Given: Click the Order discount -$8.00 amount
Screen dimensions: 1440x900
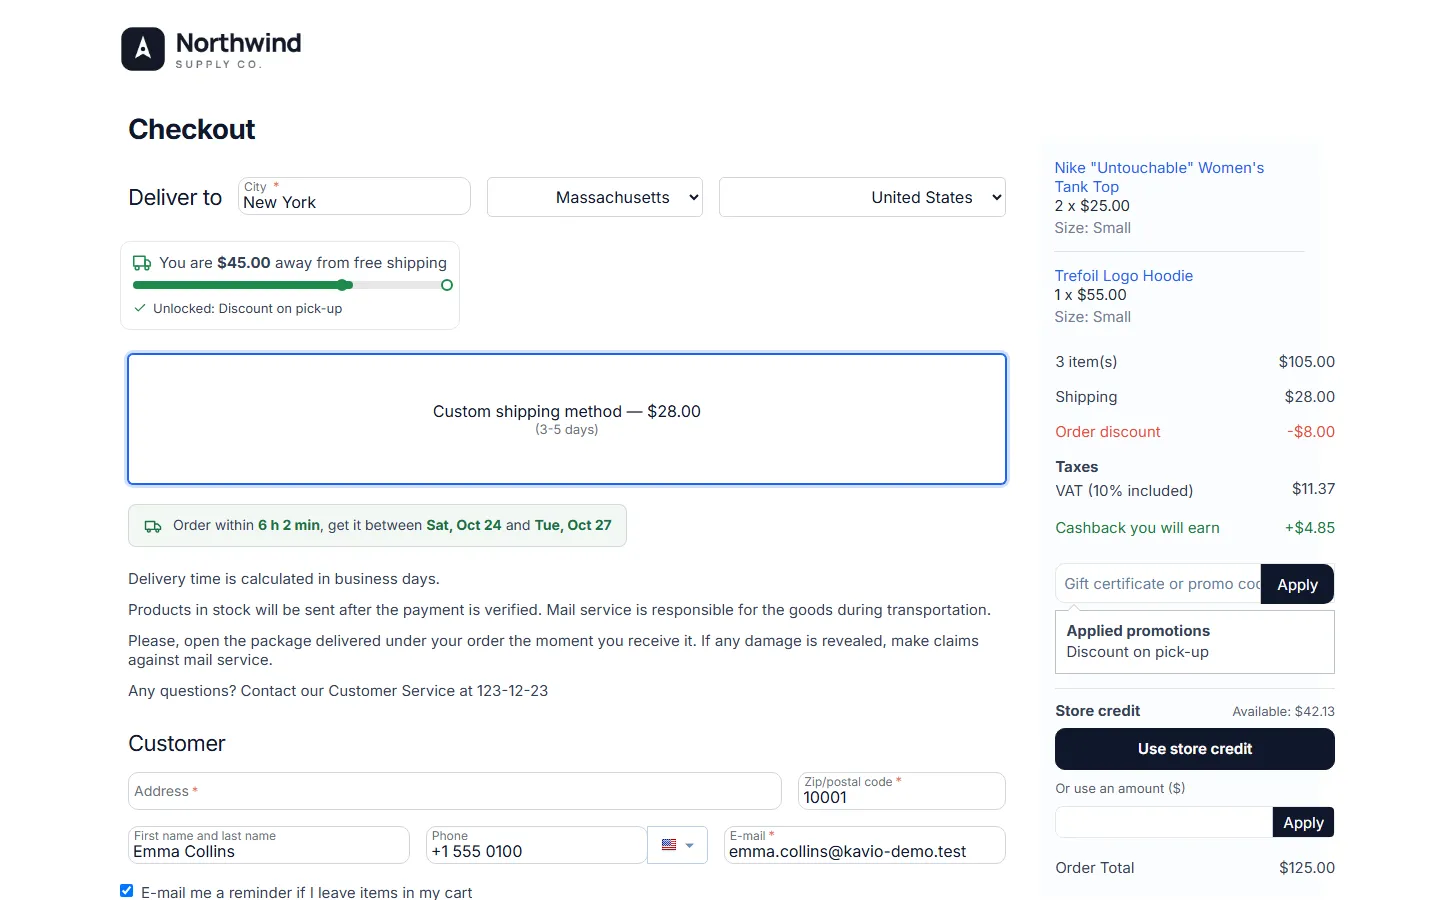Looking at the screenshot, I should tap(1311, 432).
